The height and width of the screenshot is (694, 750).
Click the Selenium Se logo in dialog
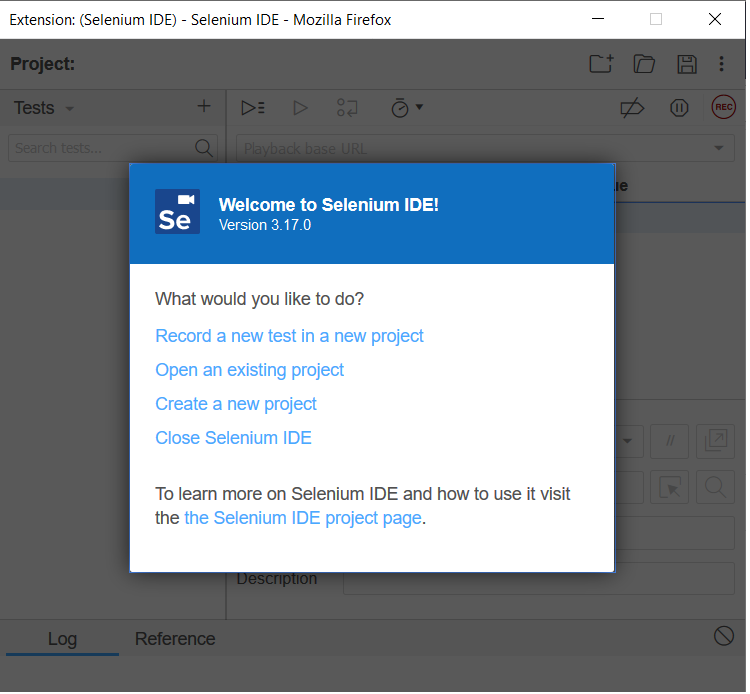pyautogui.click(x=177, y=211)
